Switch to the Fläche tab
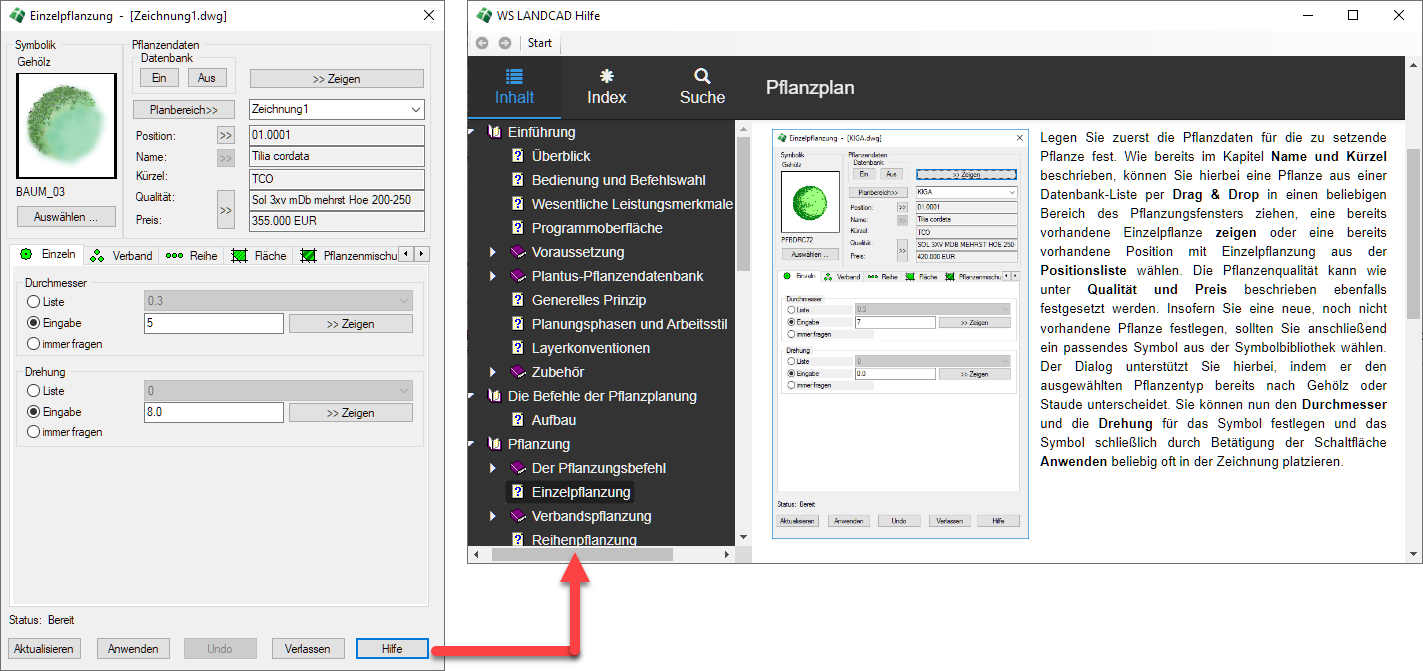This screenshot has width=1423, height=671. click(x=259, y=256)
